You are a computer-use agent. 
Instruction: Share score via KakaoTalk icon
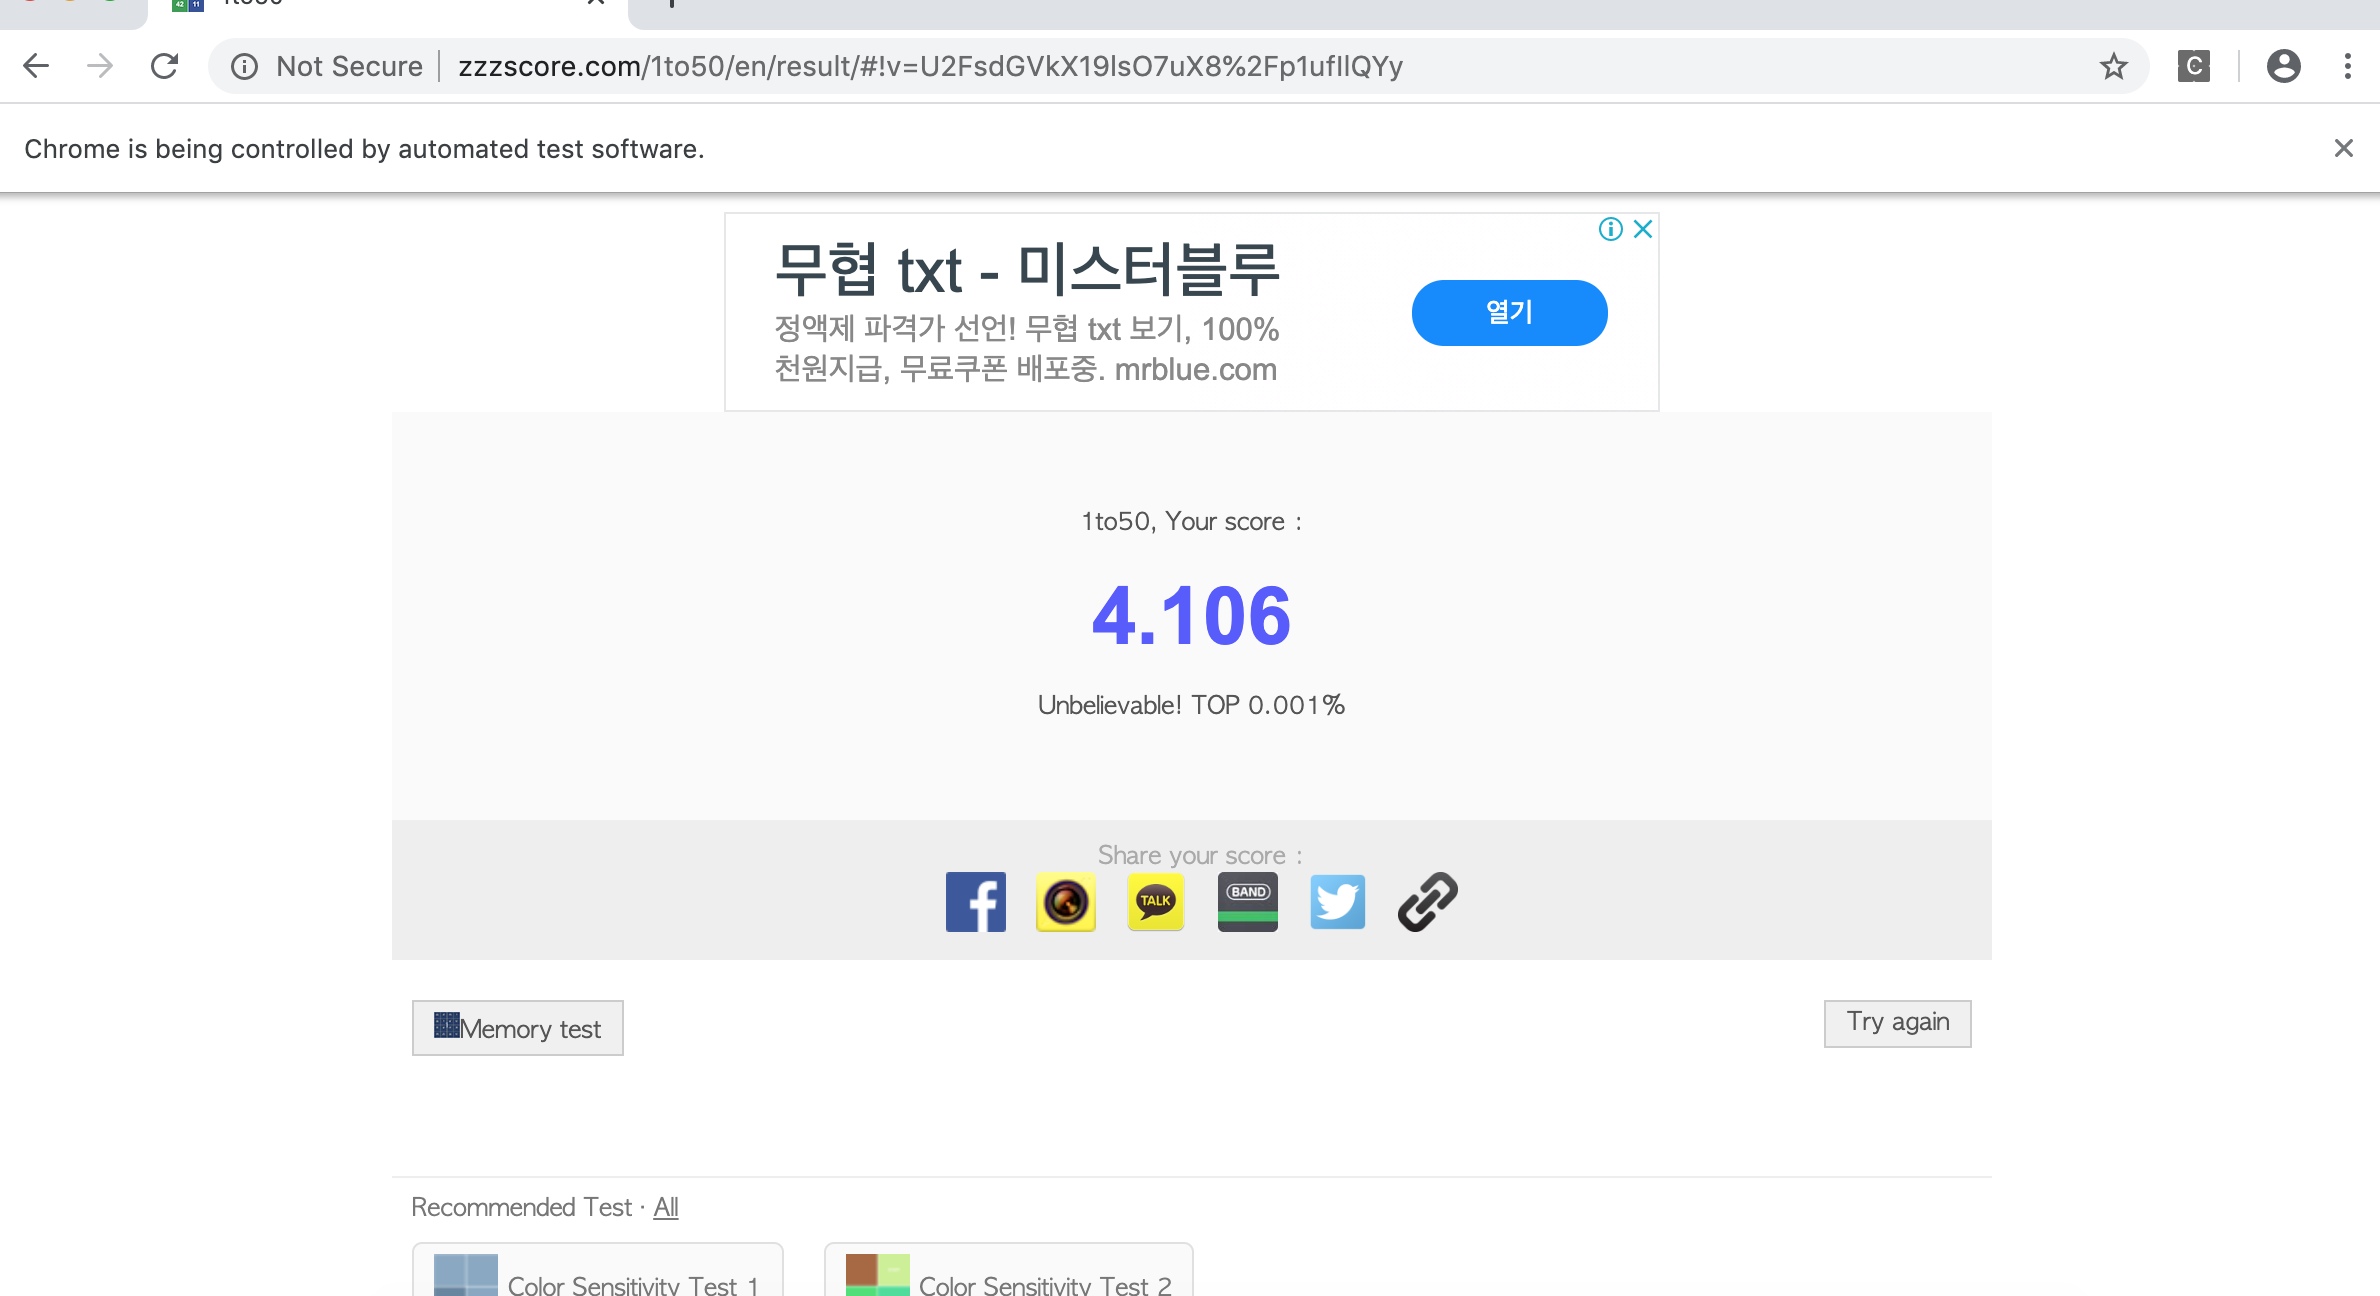pyautogui.click(x=1155, y=902)
